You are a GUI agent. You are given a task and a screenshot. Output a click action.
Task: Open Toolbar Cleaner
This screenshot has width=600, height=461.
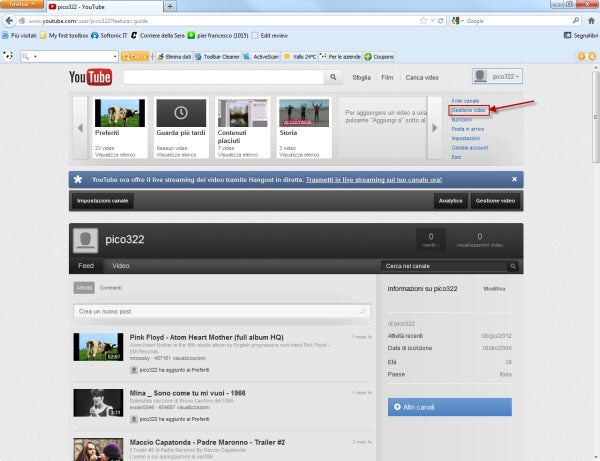pos(217,57)
